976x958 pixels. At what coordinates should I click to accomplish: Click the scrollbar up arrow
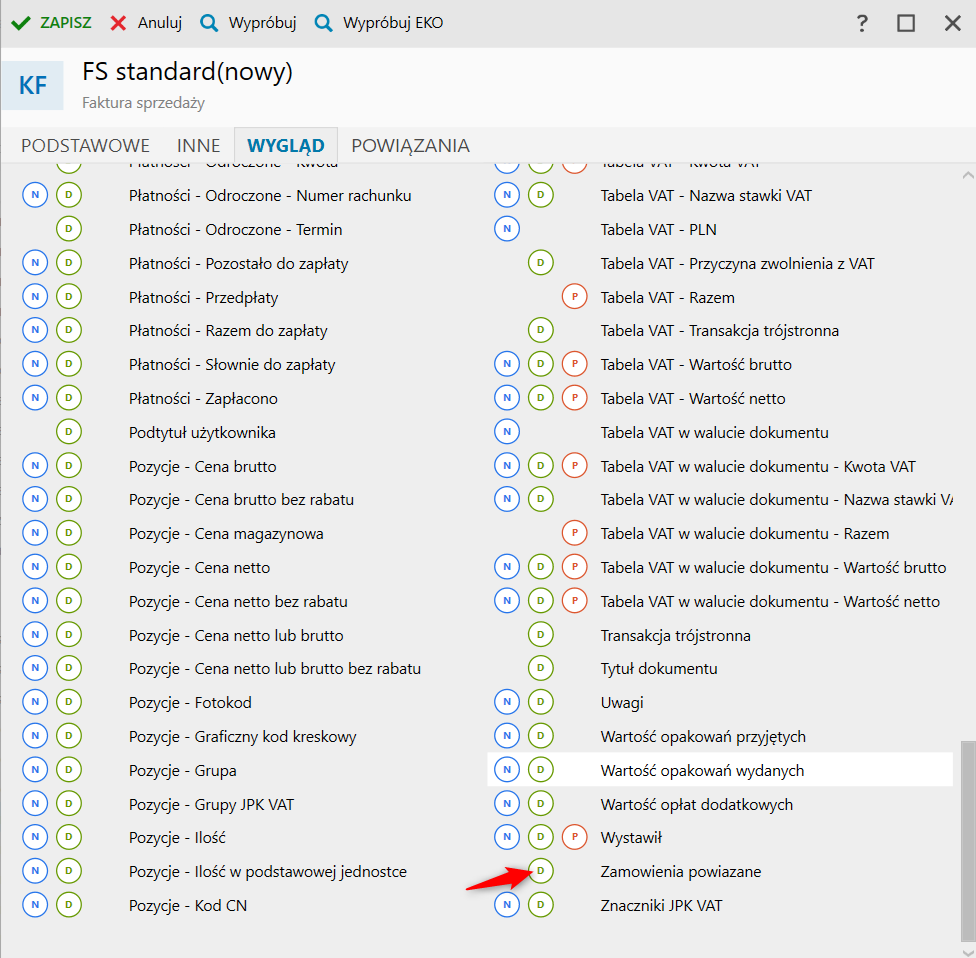click(966, 175)
